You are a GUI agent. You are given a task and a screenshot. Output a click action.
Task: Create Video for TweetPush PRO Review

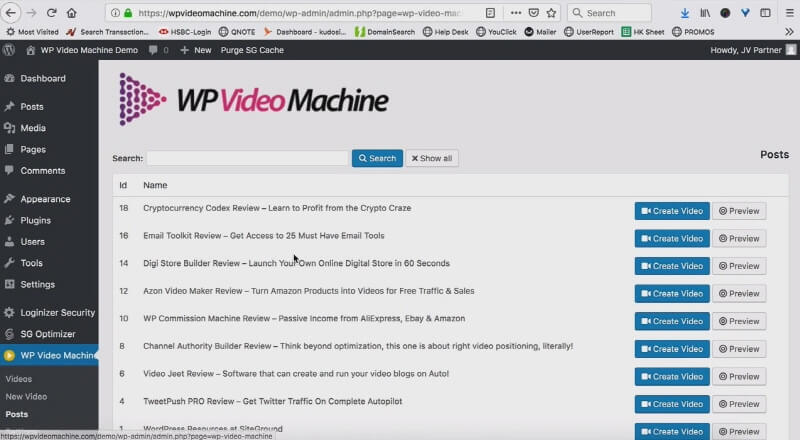tap(672, 404)
